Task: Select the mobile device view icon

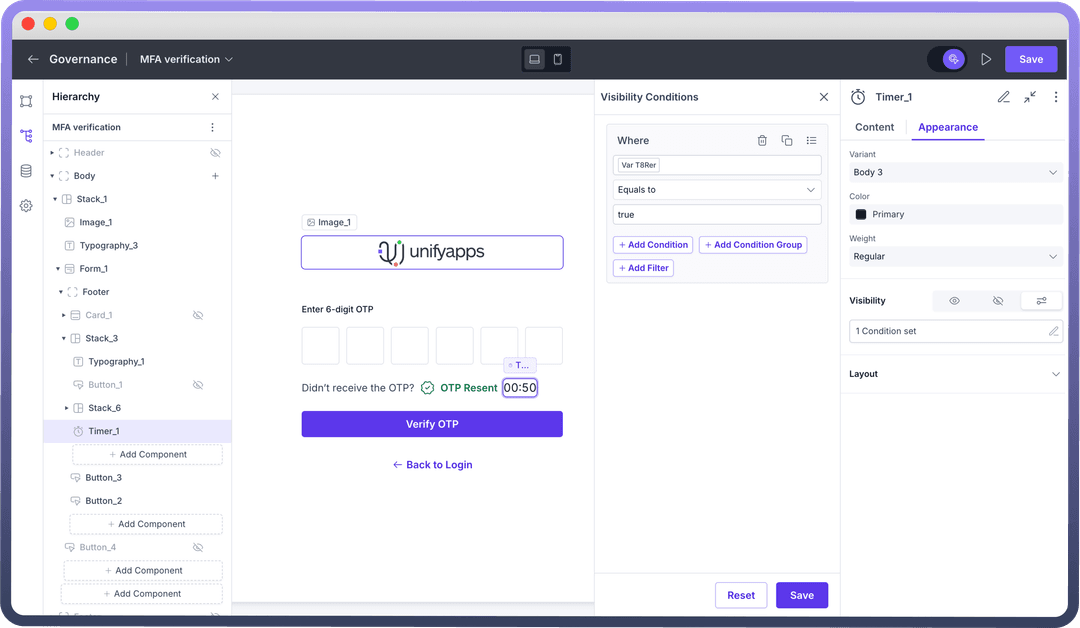Action: point(558,60)
